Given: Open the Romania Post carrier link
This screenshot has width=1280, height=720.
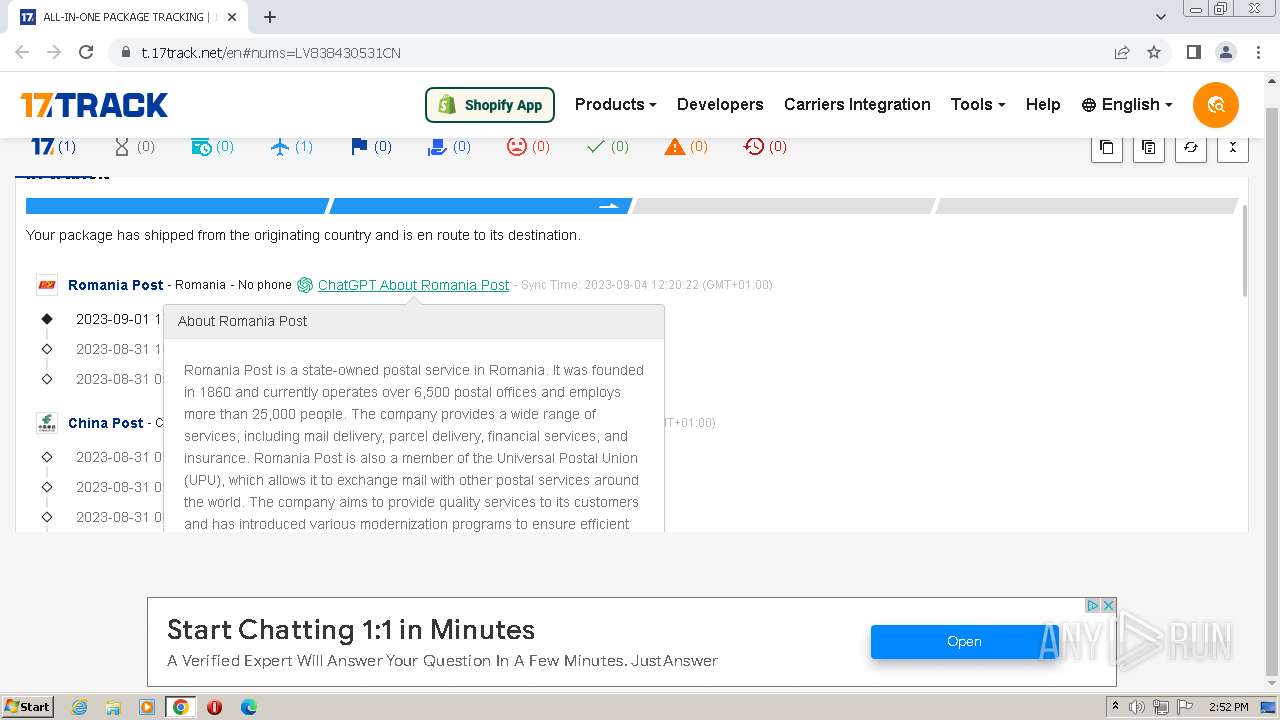Looking at the screenshot, I should [x=116, y=285].
